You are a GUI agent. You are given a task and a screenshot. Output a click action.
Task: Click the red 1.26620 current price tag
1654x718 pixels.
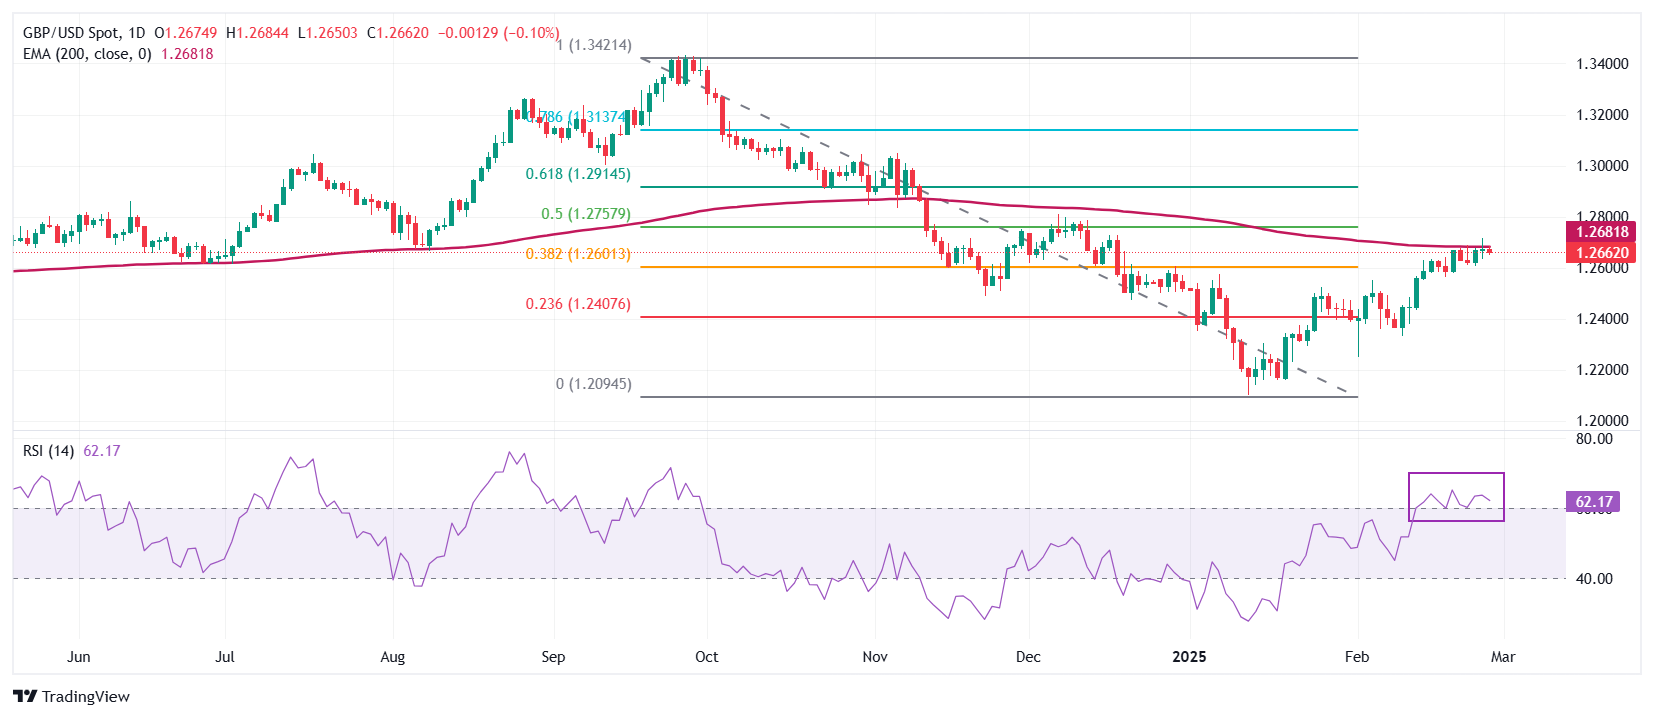[x=1602, y=253]
